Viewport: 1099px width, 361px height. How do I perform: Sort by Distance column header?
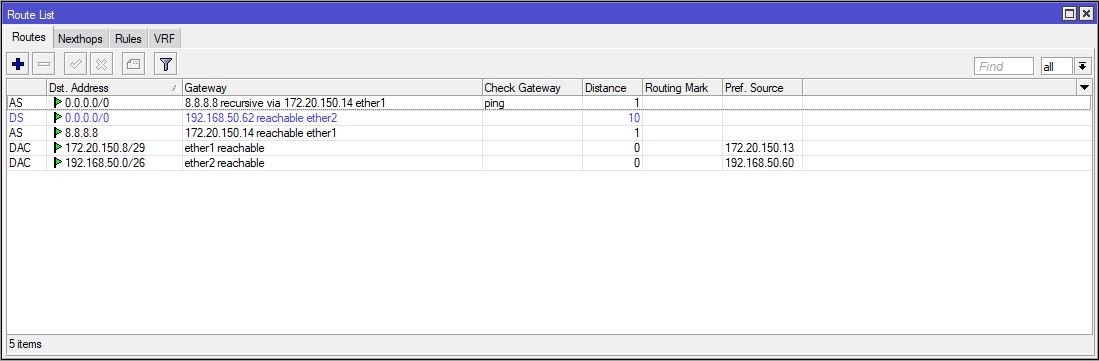coord(613,88)
